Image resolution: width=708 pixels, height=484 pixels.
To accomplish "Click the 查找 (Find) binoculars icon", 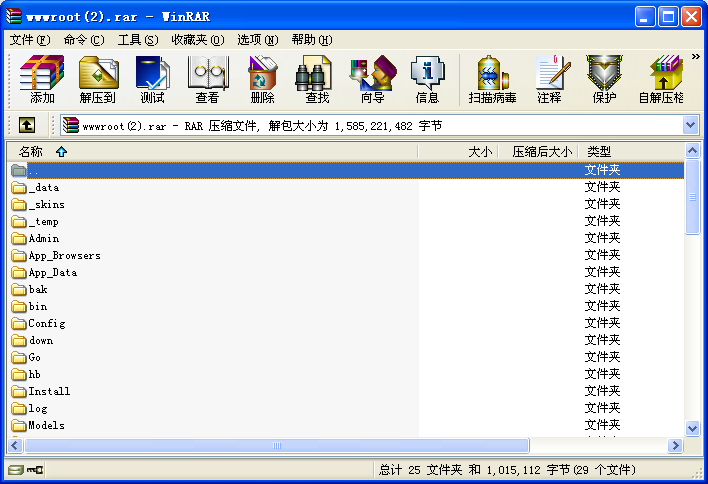I will pos(314,72).
